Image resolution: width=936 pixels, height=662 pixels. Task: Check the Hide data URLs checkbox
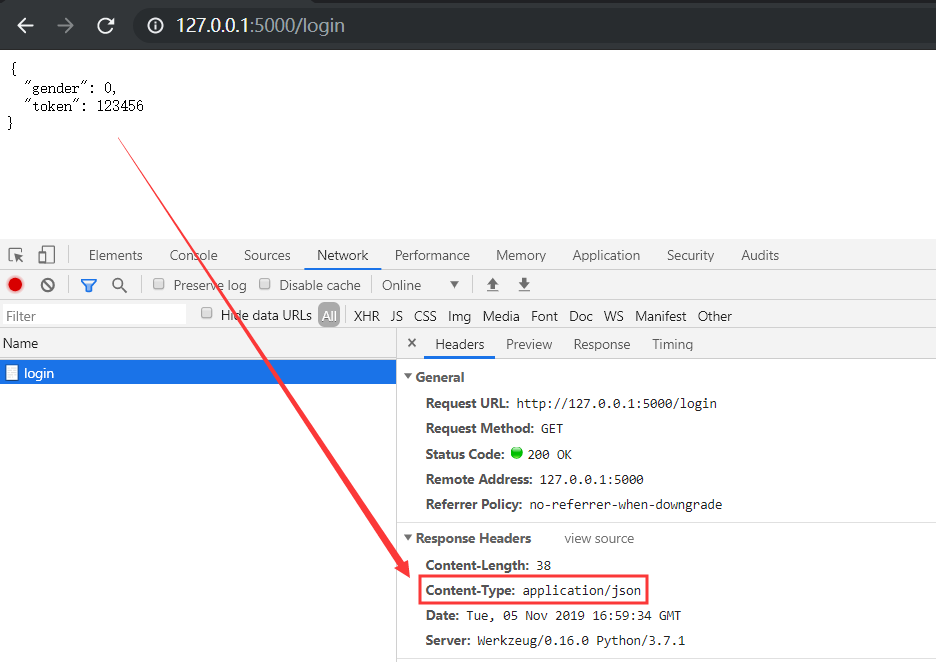pyautogui.click(x=207, y=313)
